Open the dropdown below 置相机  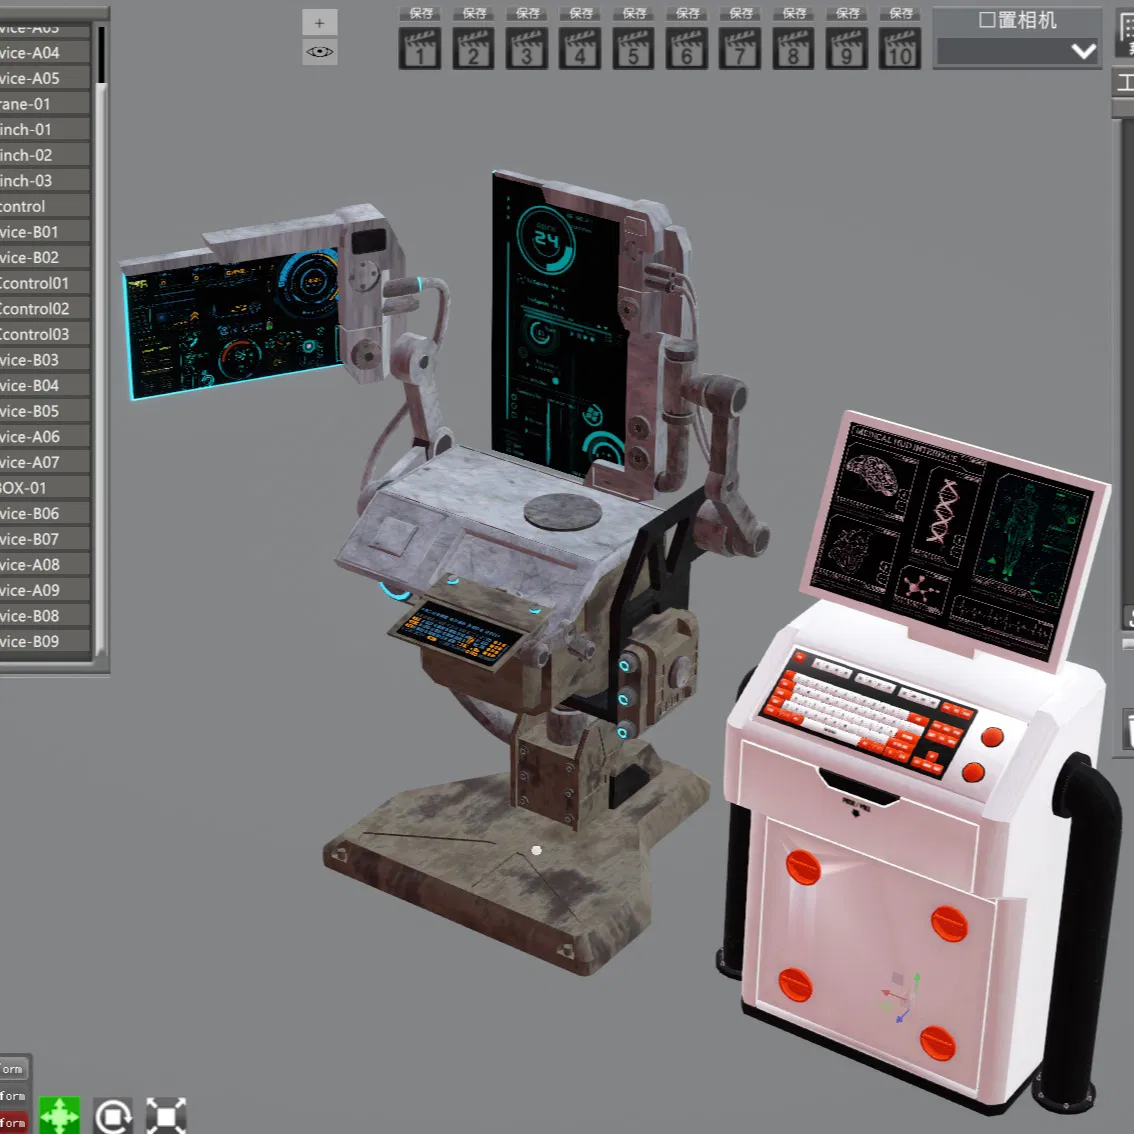point(1017,51)
